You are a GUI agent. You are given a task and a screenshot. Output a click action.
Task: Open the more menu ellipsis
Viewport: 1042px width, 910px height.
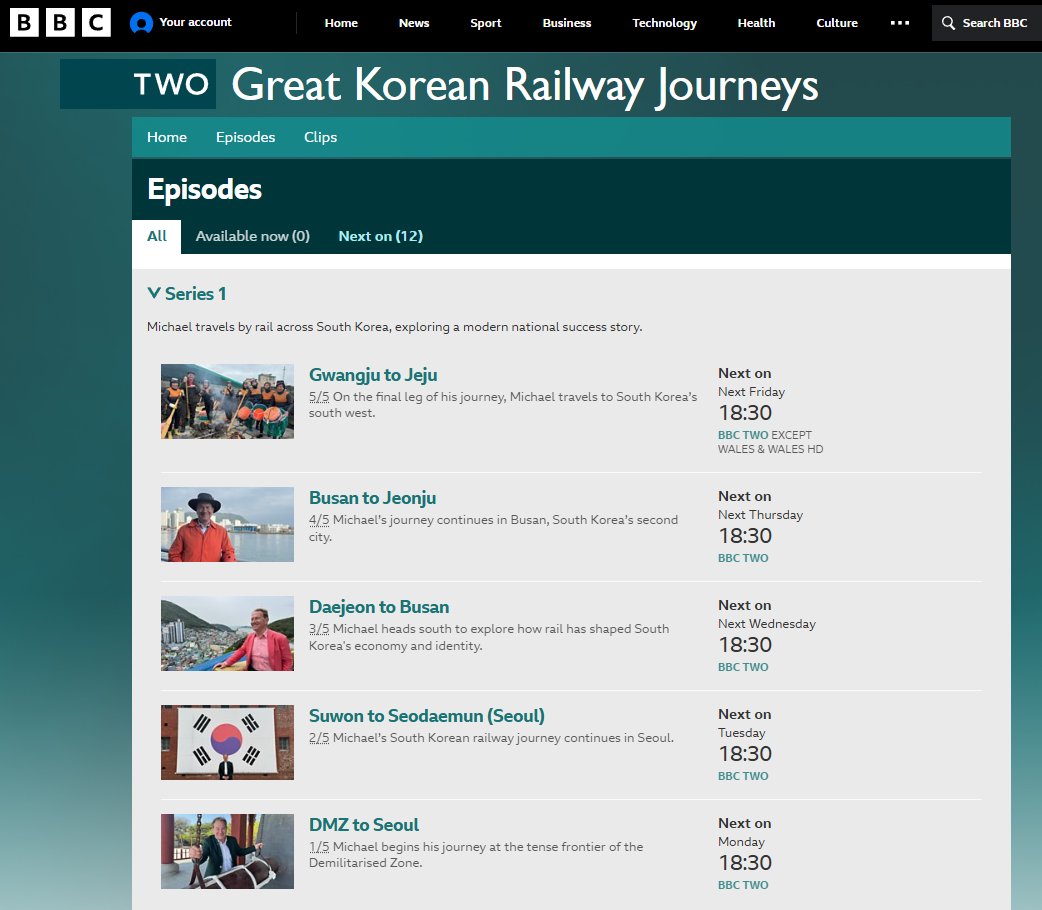point(900,23)
